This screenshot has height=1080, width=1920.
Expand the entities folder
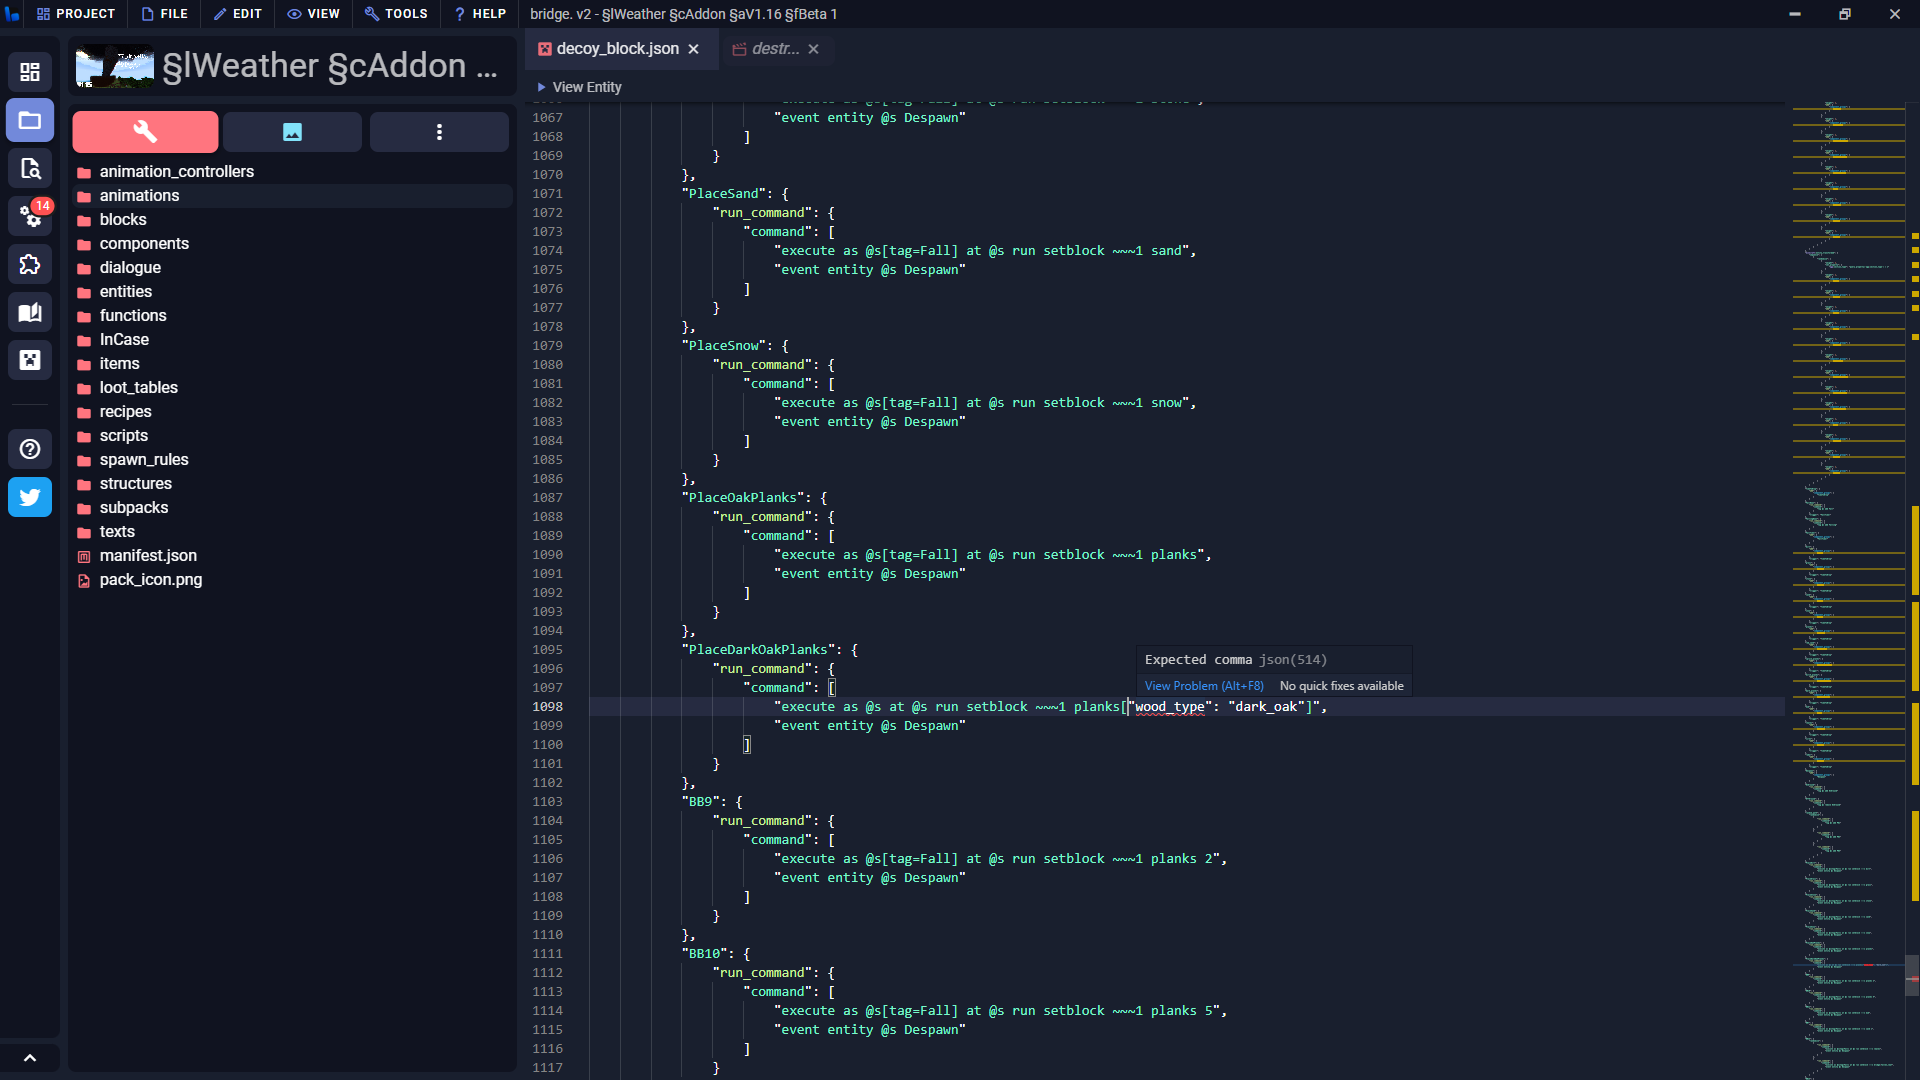pyautogui.click(x=126, y=291)
